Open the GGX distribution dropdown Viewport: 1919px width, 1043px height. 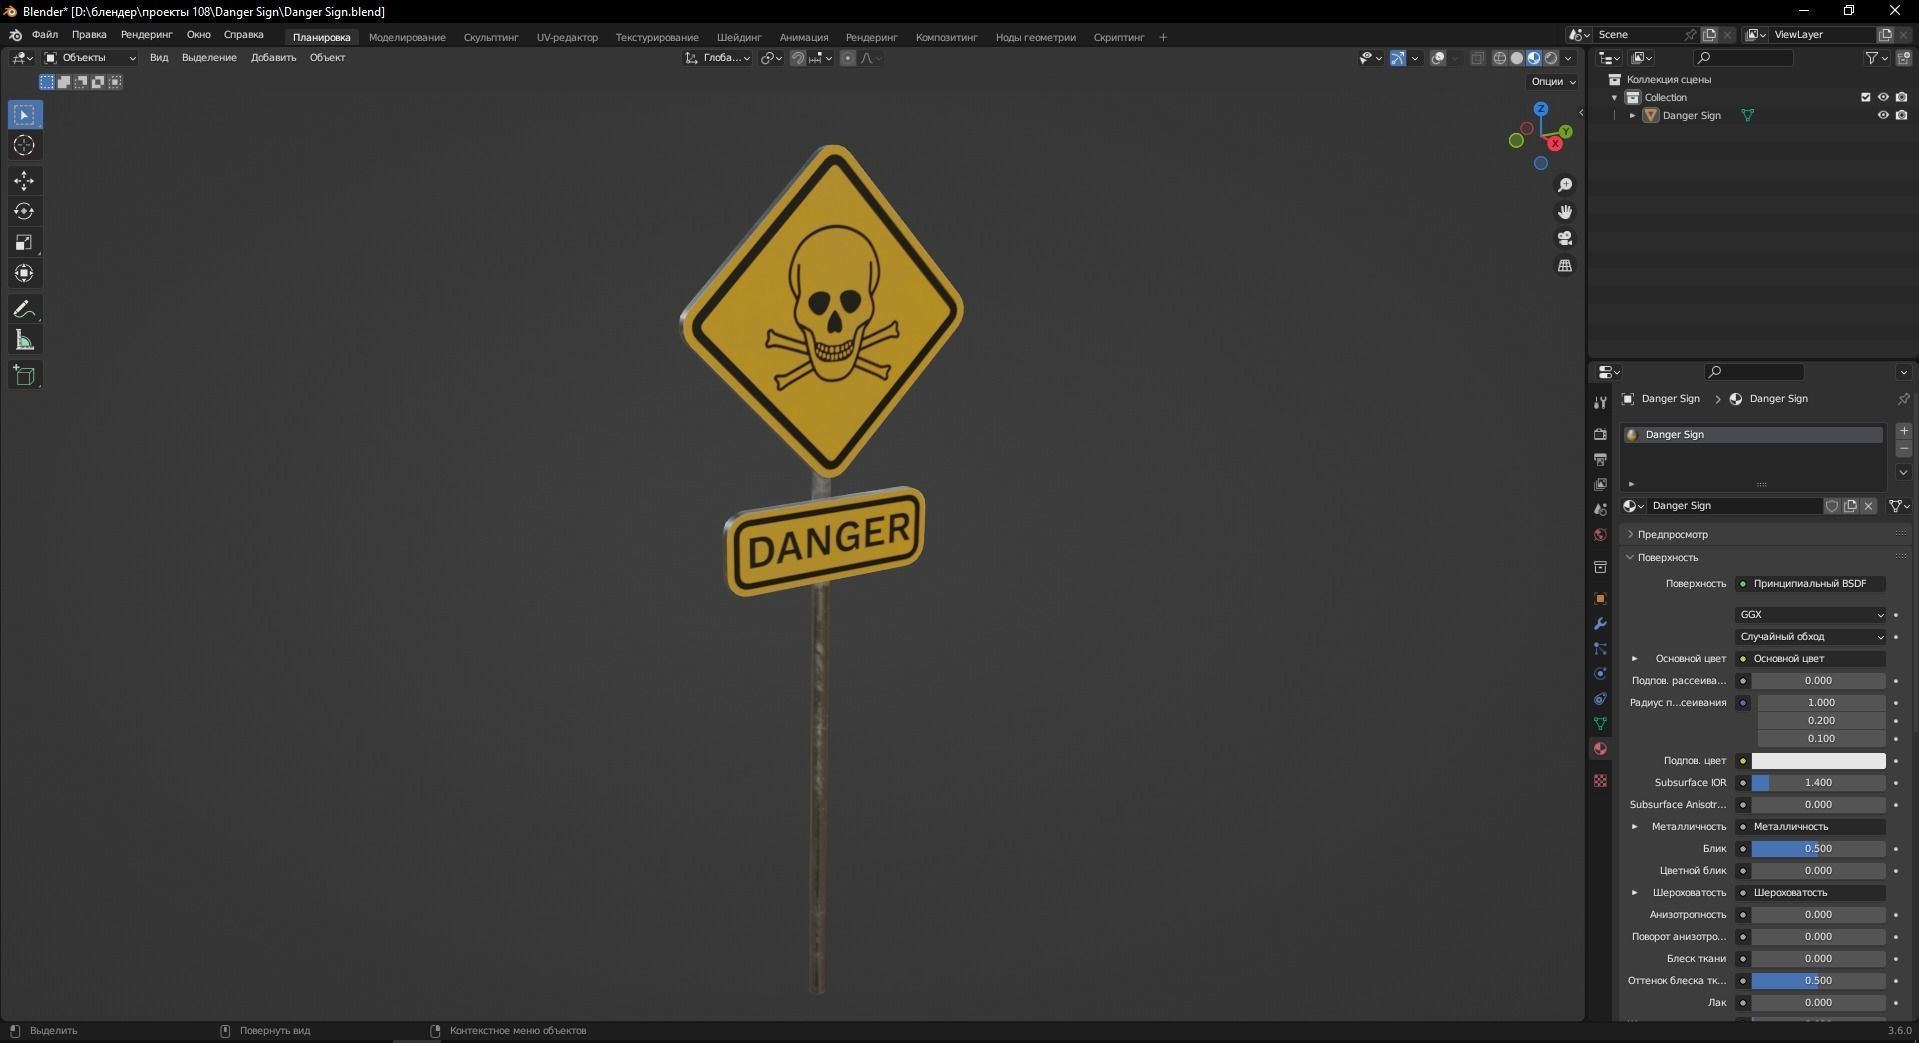click(1811, 615)
